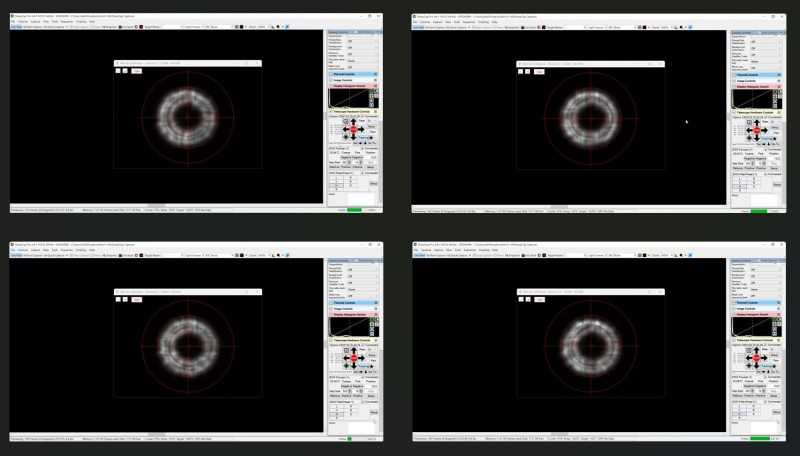Toggle filter wheel Connected checkbox in bottom-right window
The height and width of the screenshot is (456, 800).
766,401
